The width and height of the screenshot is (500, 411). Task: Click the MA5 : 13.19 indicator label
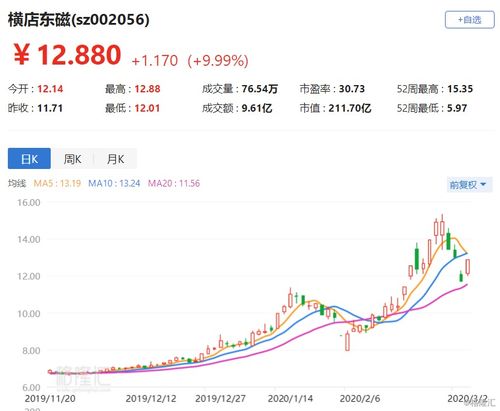click(x=57, y=183)
